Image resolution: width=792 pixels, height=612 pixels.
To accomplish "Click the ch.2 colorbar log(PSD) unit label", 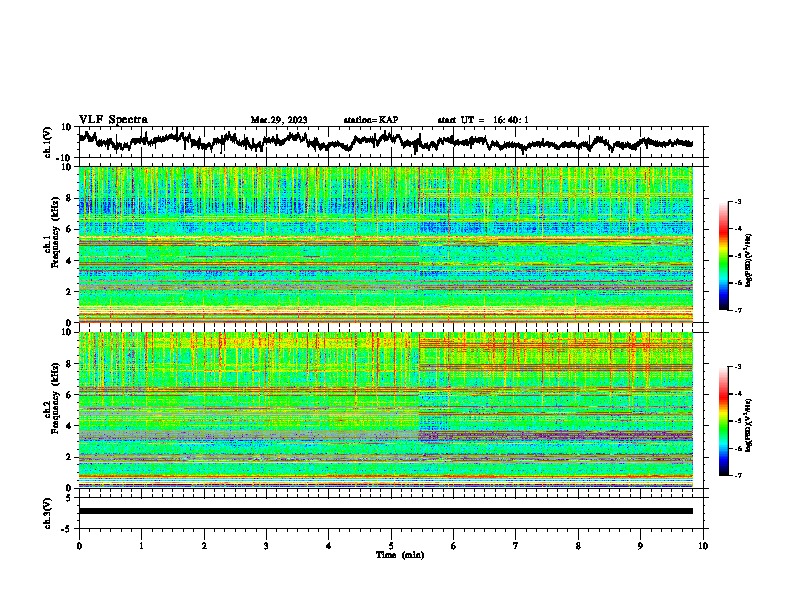I will 749,425.
